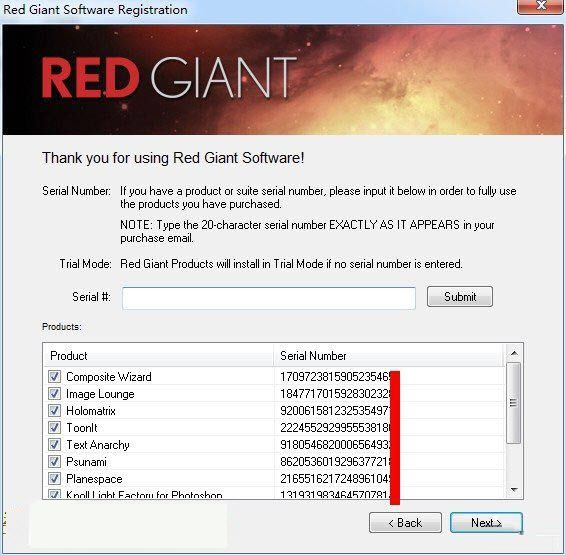Uncheck the Image Lounge checkbox

pos(54,394)
